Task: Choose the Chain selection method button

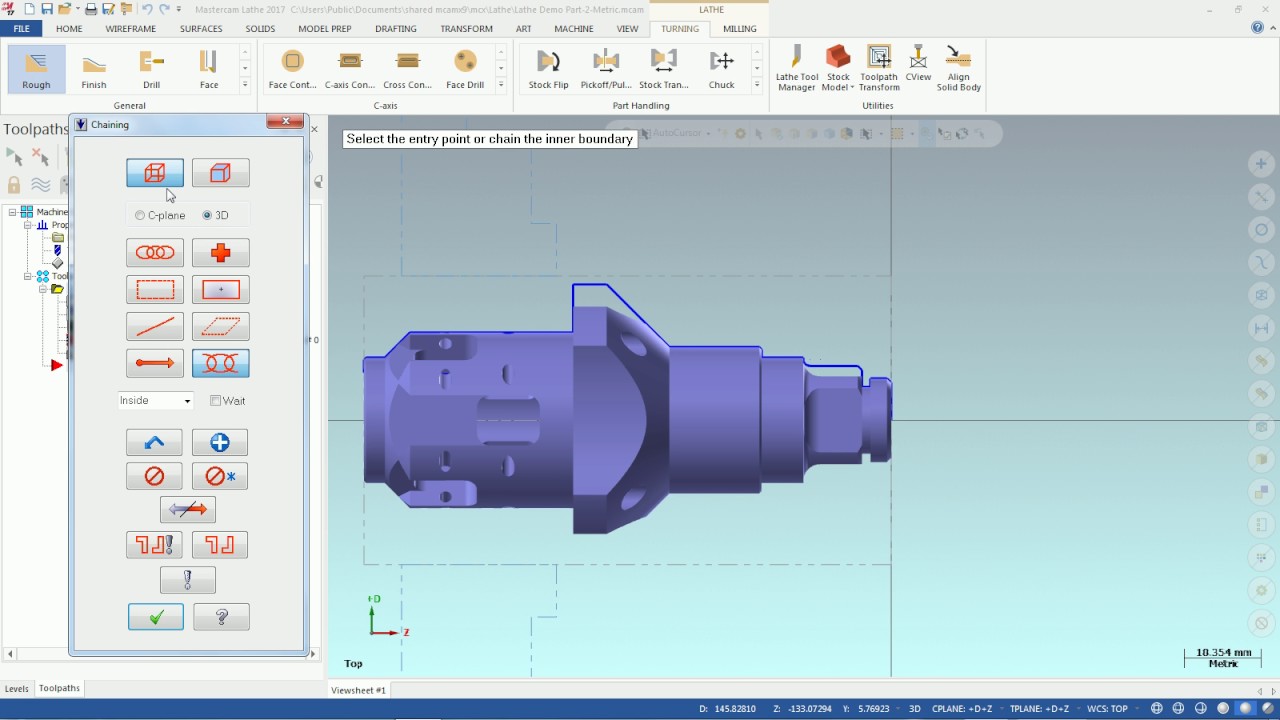Action: tap(155, 253)
